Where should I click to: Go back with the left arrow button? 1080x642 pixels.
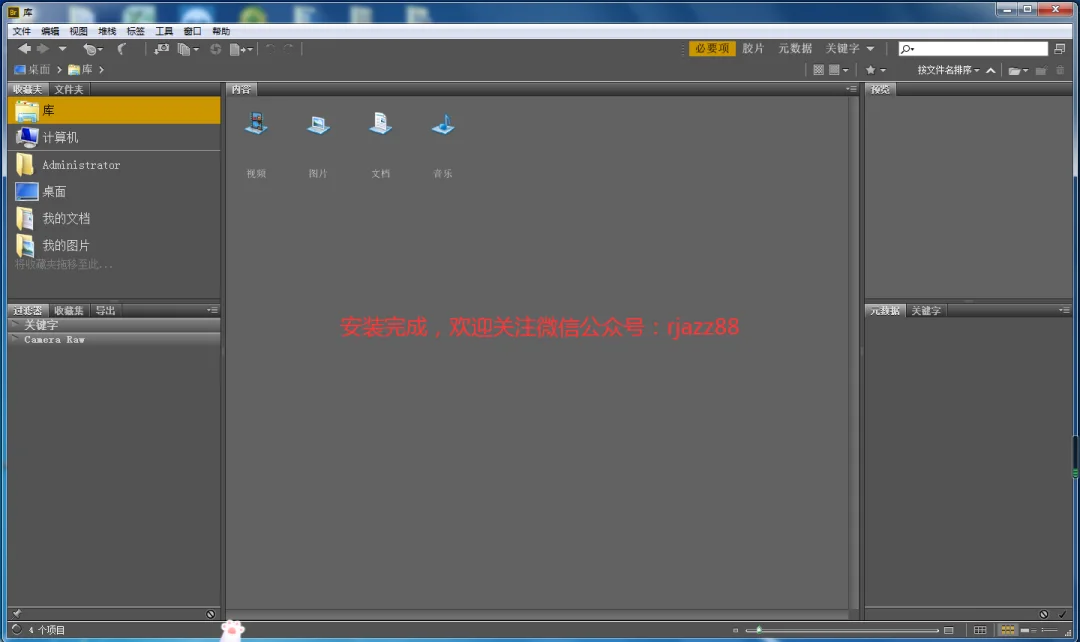click(x=24, y=48)
